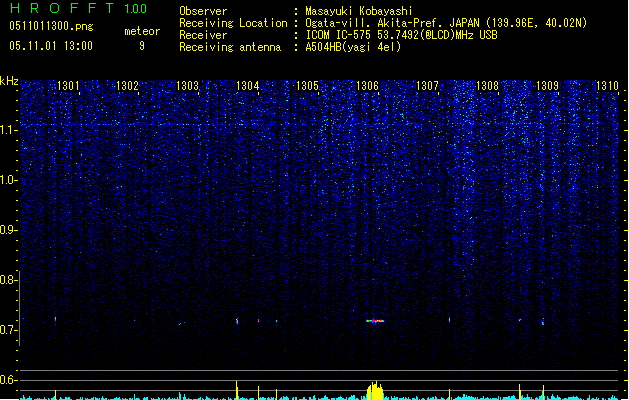Viewport: 629px width, 400px height.
Task: Click the Receiving Location label
Action: pyautogui.click(x=233, y=23)
